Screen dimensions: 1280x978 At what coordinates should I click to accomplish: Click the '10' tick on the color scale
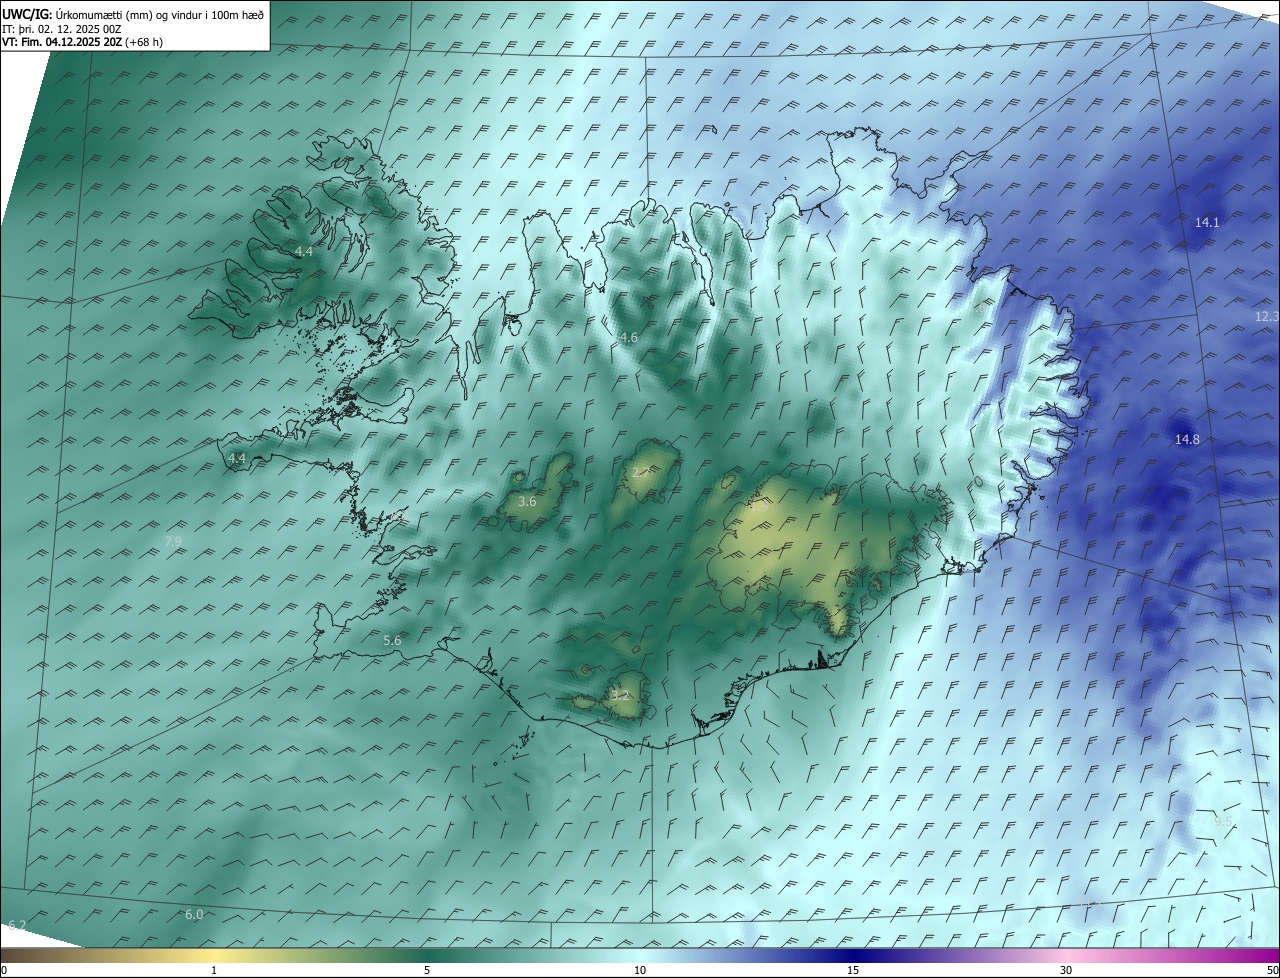[x=640, y=970]
